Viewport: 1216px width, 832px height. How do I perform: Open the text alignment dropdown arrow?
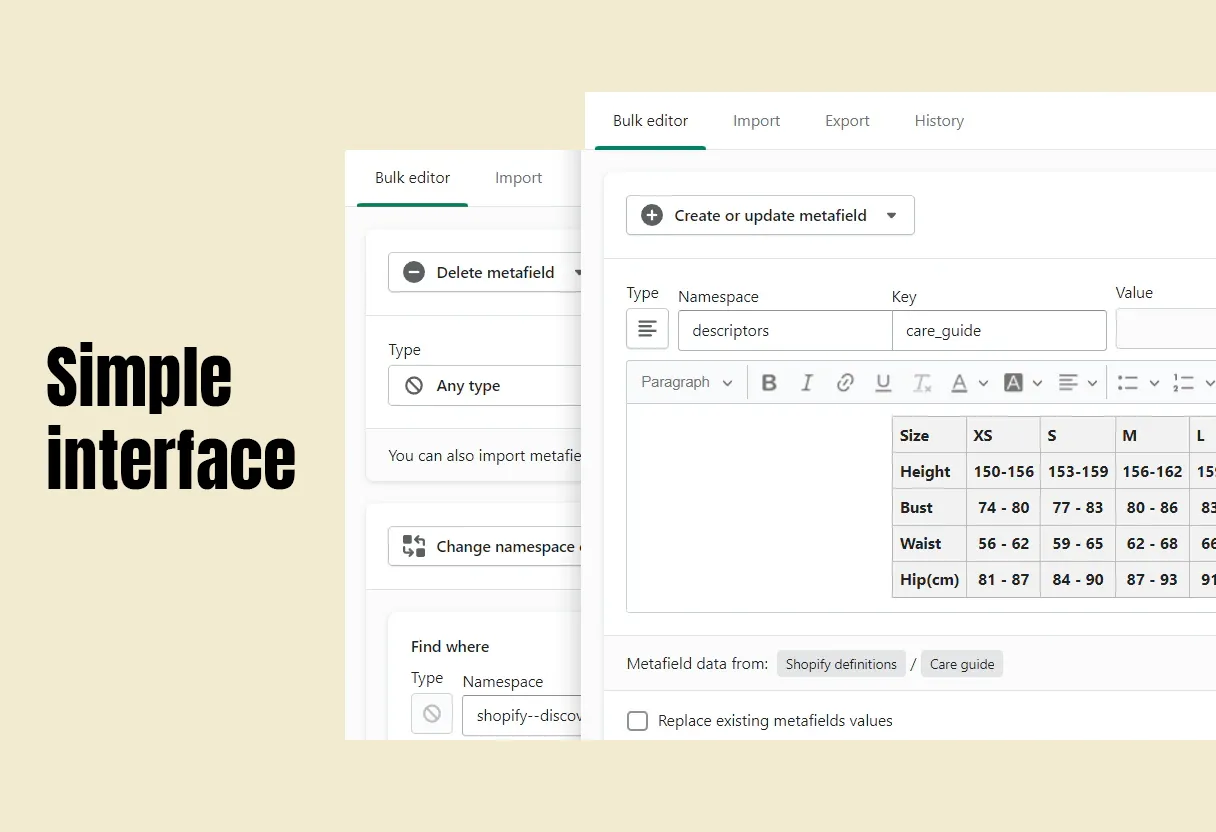(x=1092, y=383)
